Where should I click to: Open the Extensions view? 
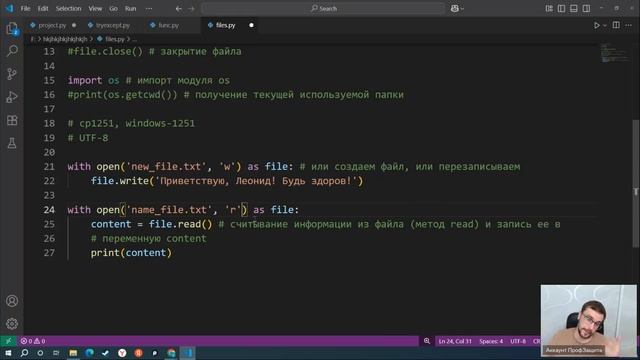pyautogui.click(x=12, y=120)
